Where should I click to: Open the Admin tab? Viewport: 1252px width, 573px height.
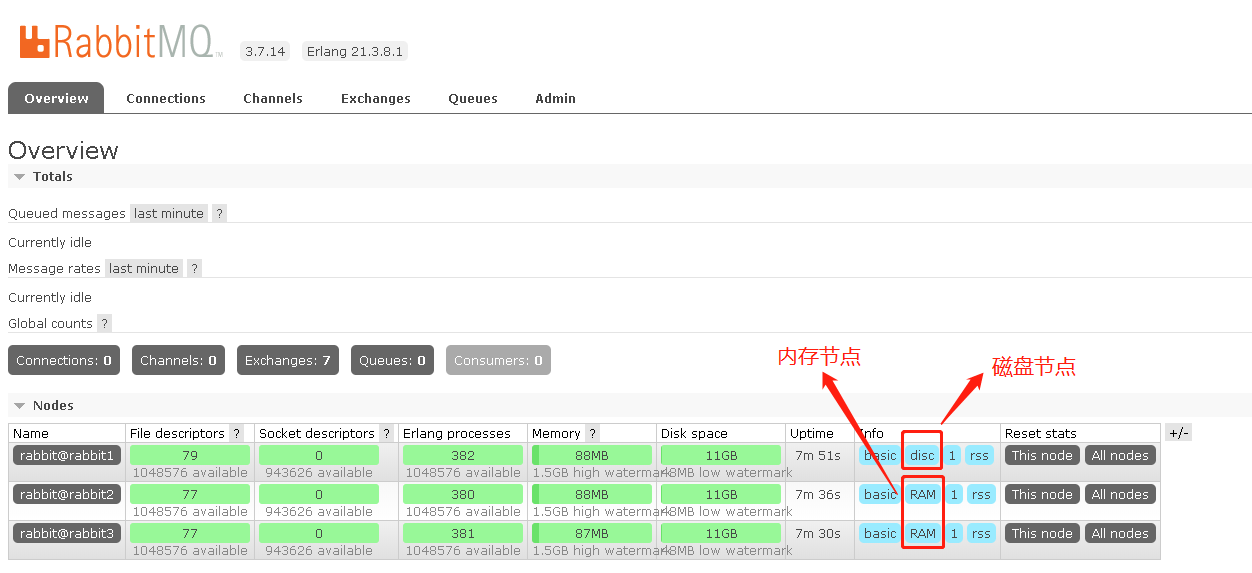(555, 98)
